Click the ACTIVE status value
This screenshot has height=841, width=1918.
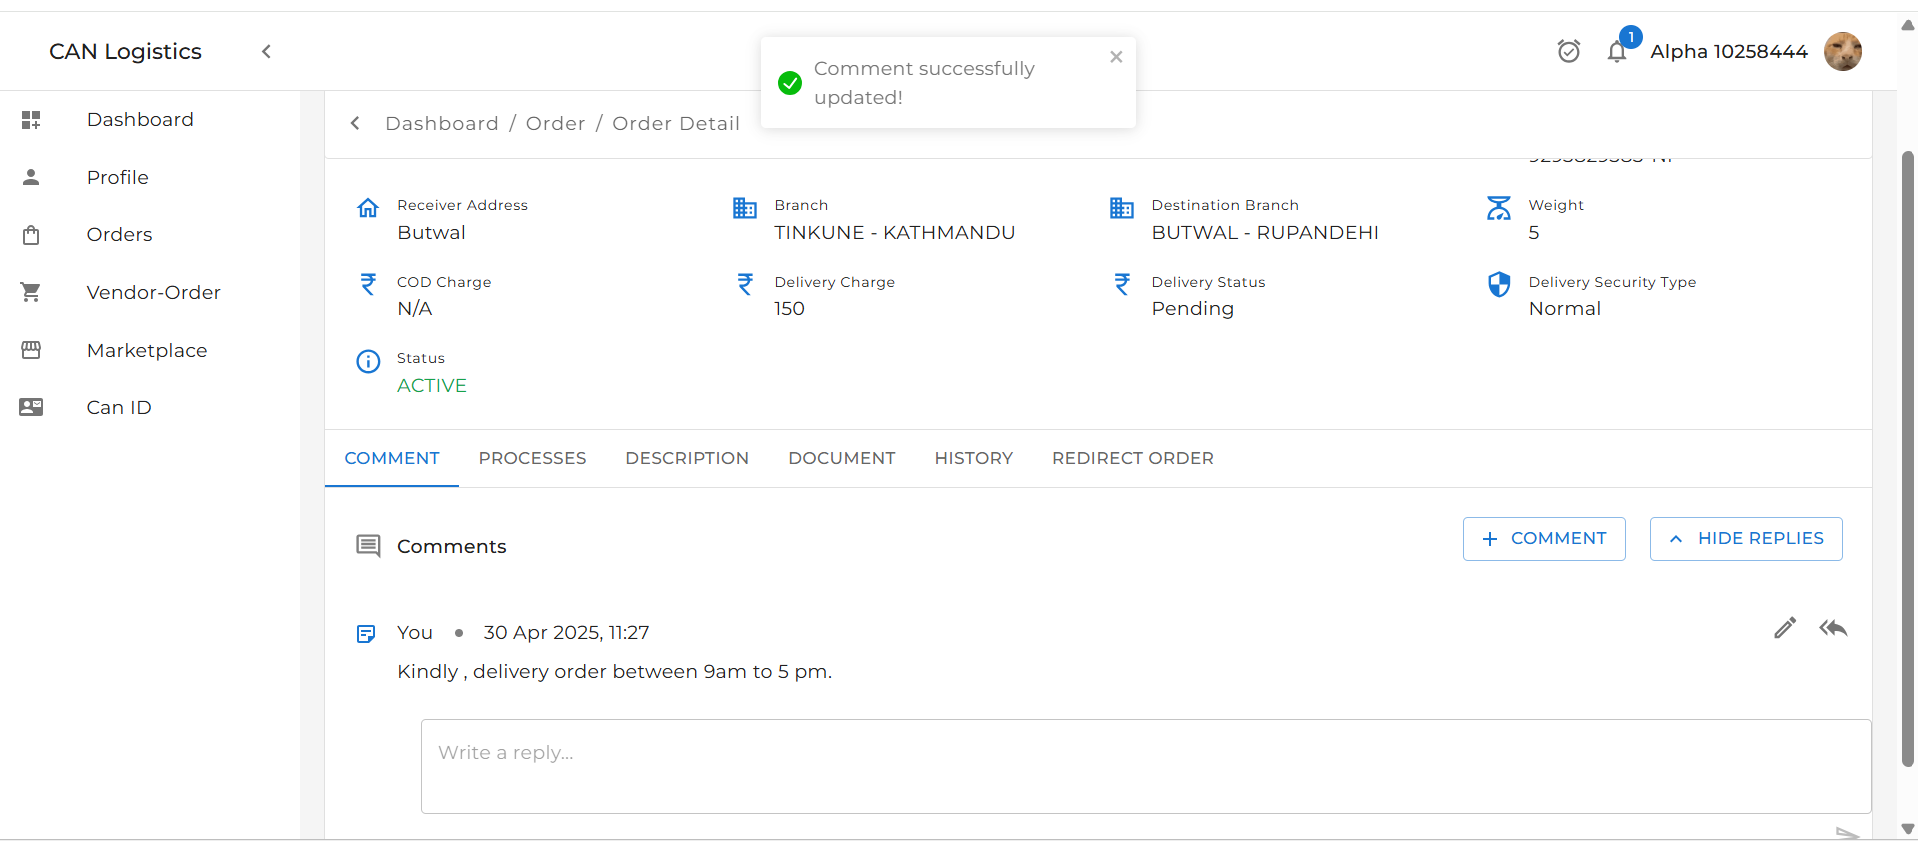432,385
